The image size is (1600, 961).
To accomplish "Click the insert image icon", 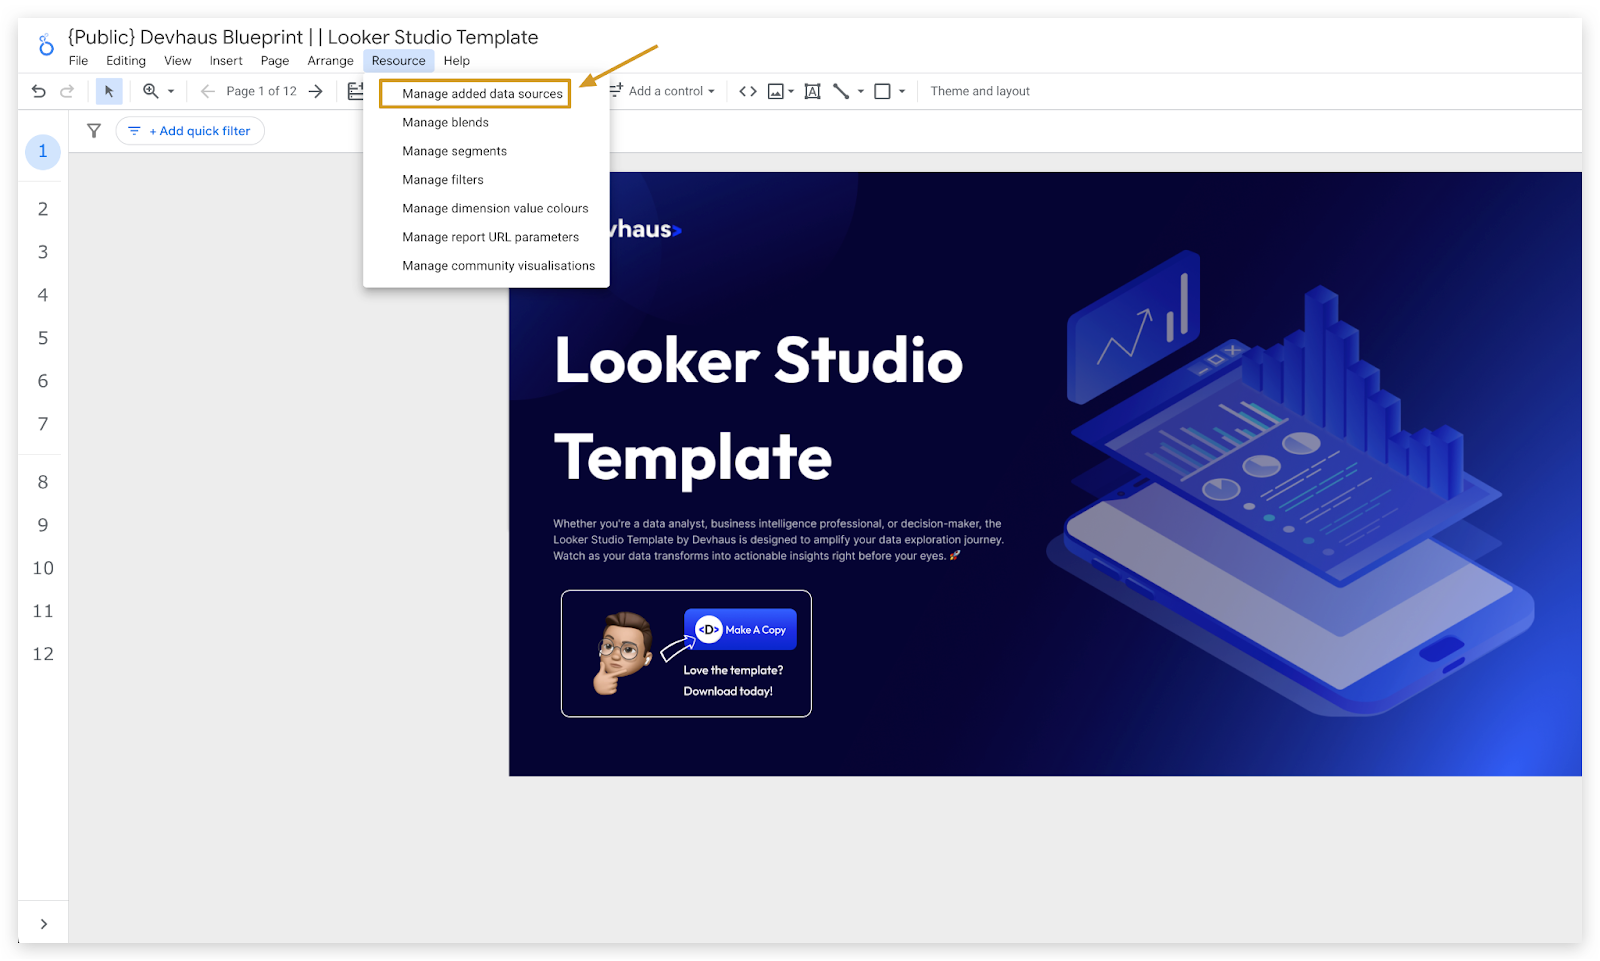I will pyautogui.click(x=775, y=91).
